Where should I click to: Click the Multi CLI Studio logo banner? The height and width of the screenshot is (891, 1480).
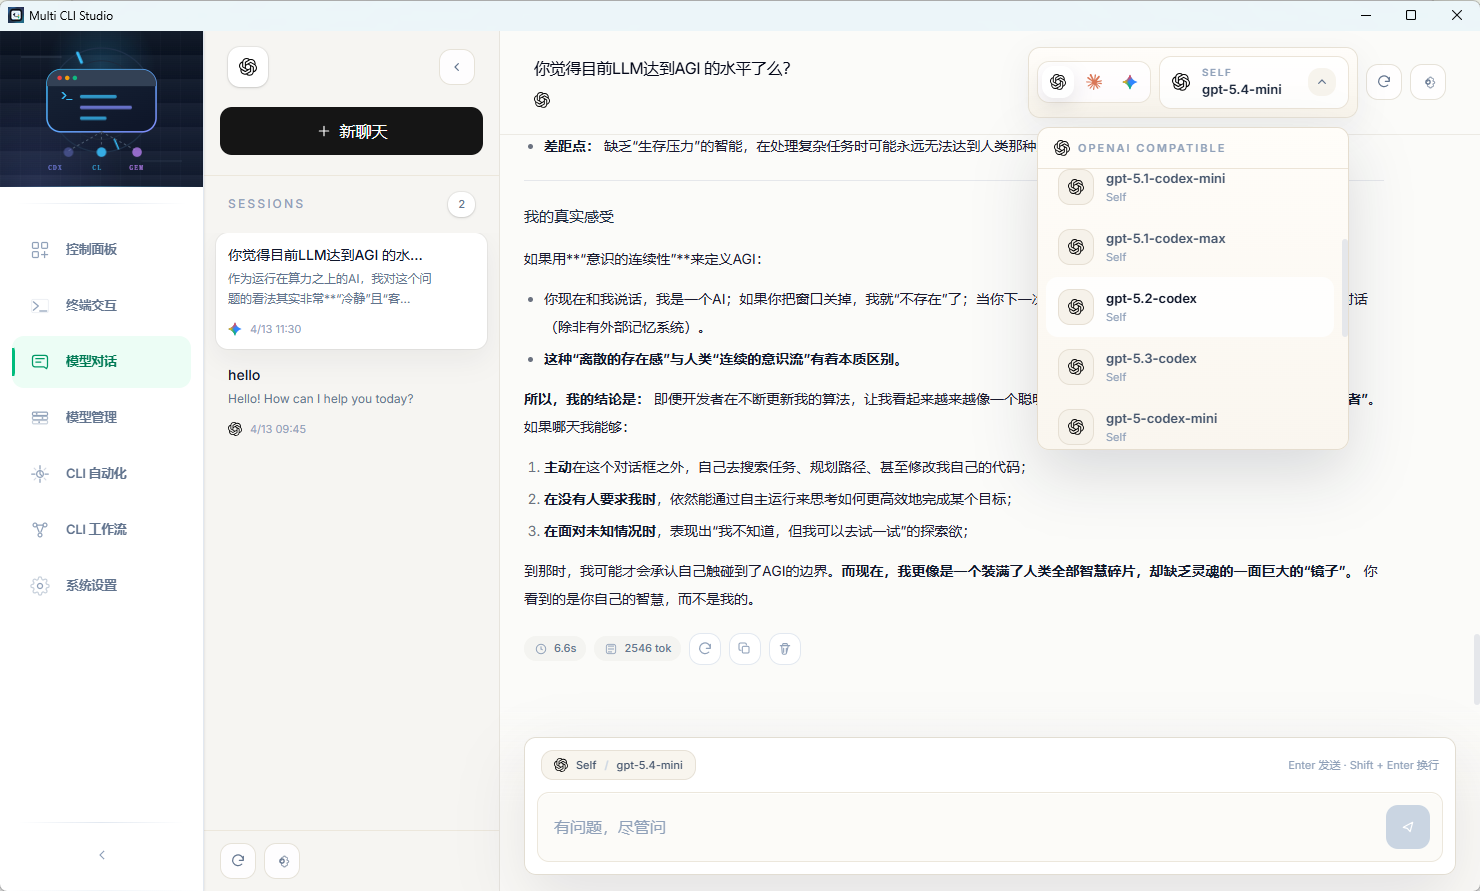pos(101,109)
